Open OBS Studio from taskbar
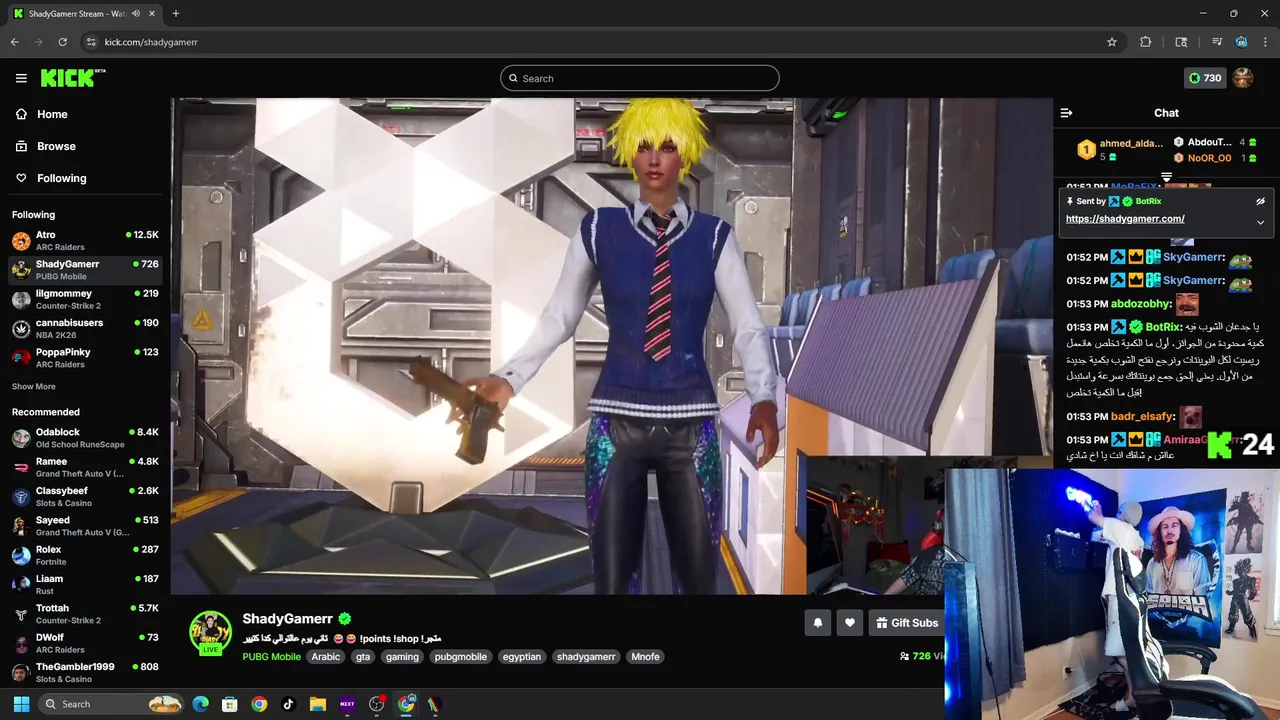Screen dimensions: 1280x720 (x=377, y=704)
